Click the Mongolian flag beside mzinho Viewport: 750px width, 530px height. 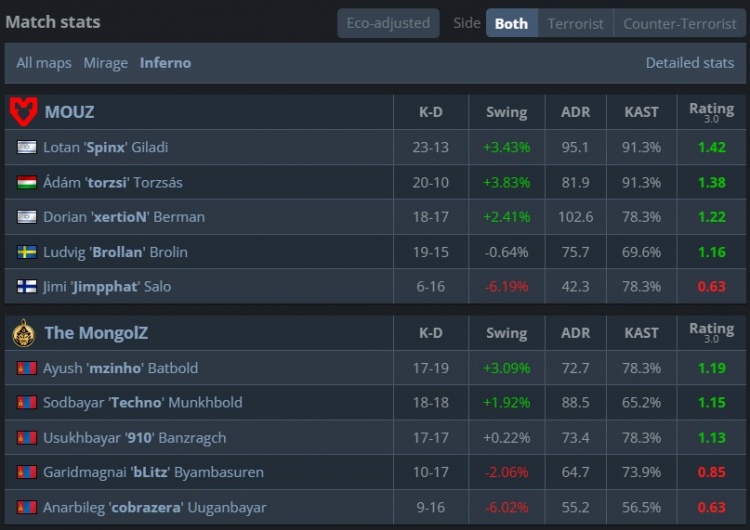point(27,368)
